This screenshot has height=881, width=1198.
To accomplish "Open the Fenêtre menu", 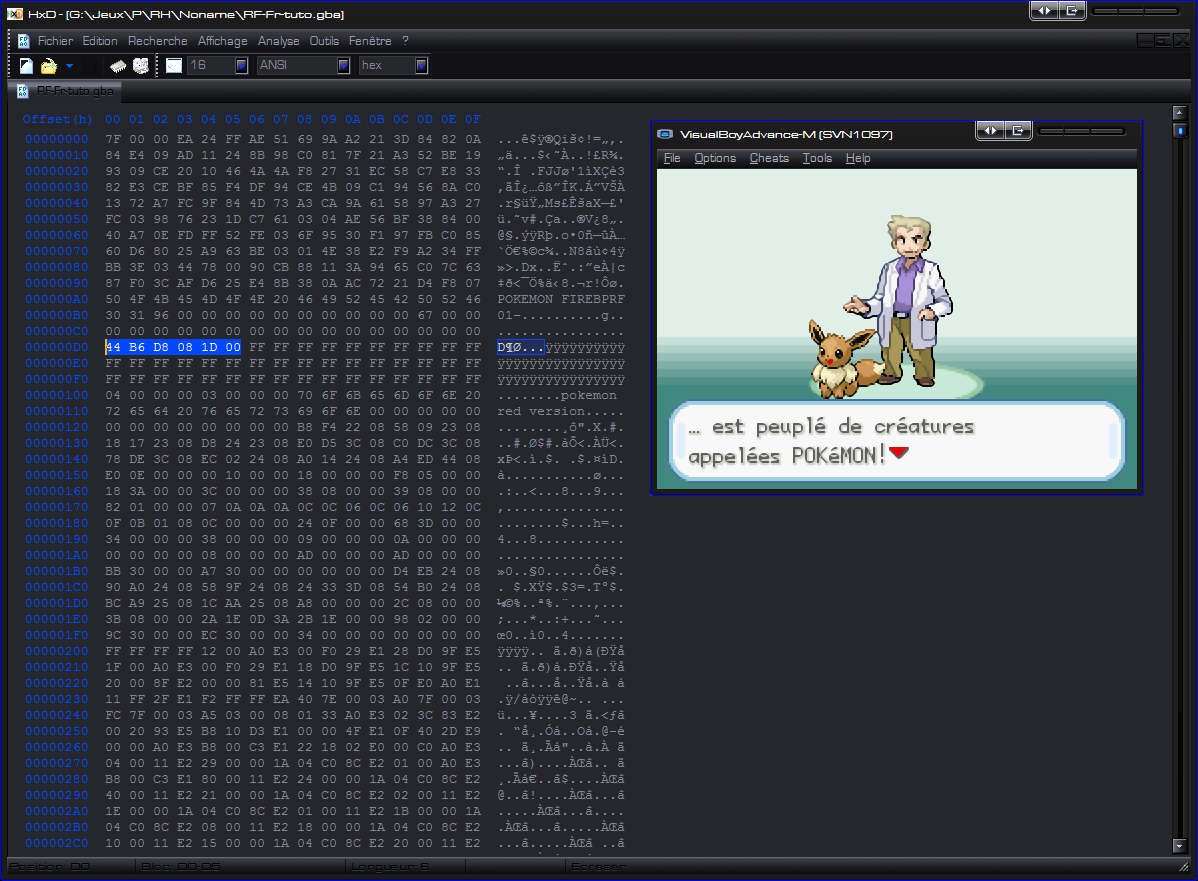I will pyautogui.click(x=370, y=41).
